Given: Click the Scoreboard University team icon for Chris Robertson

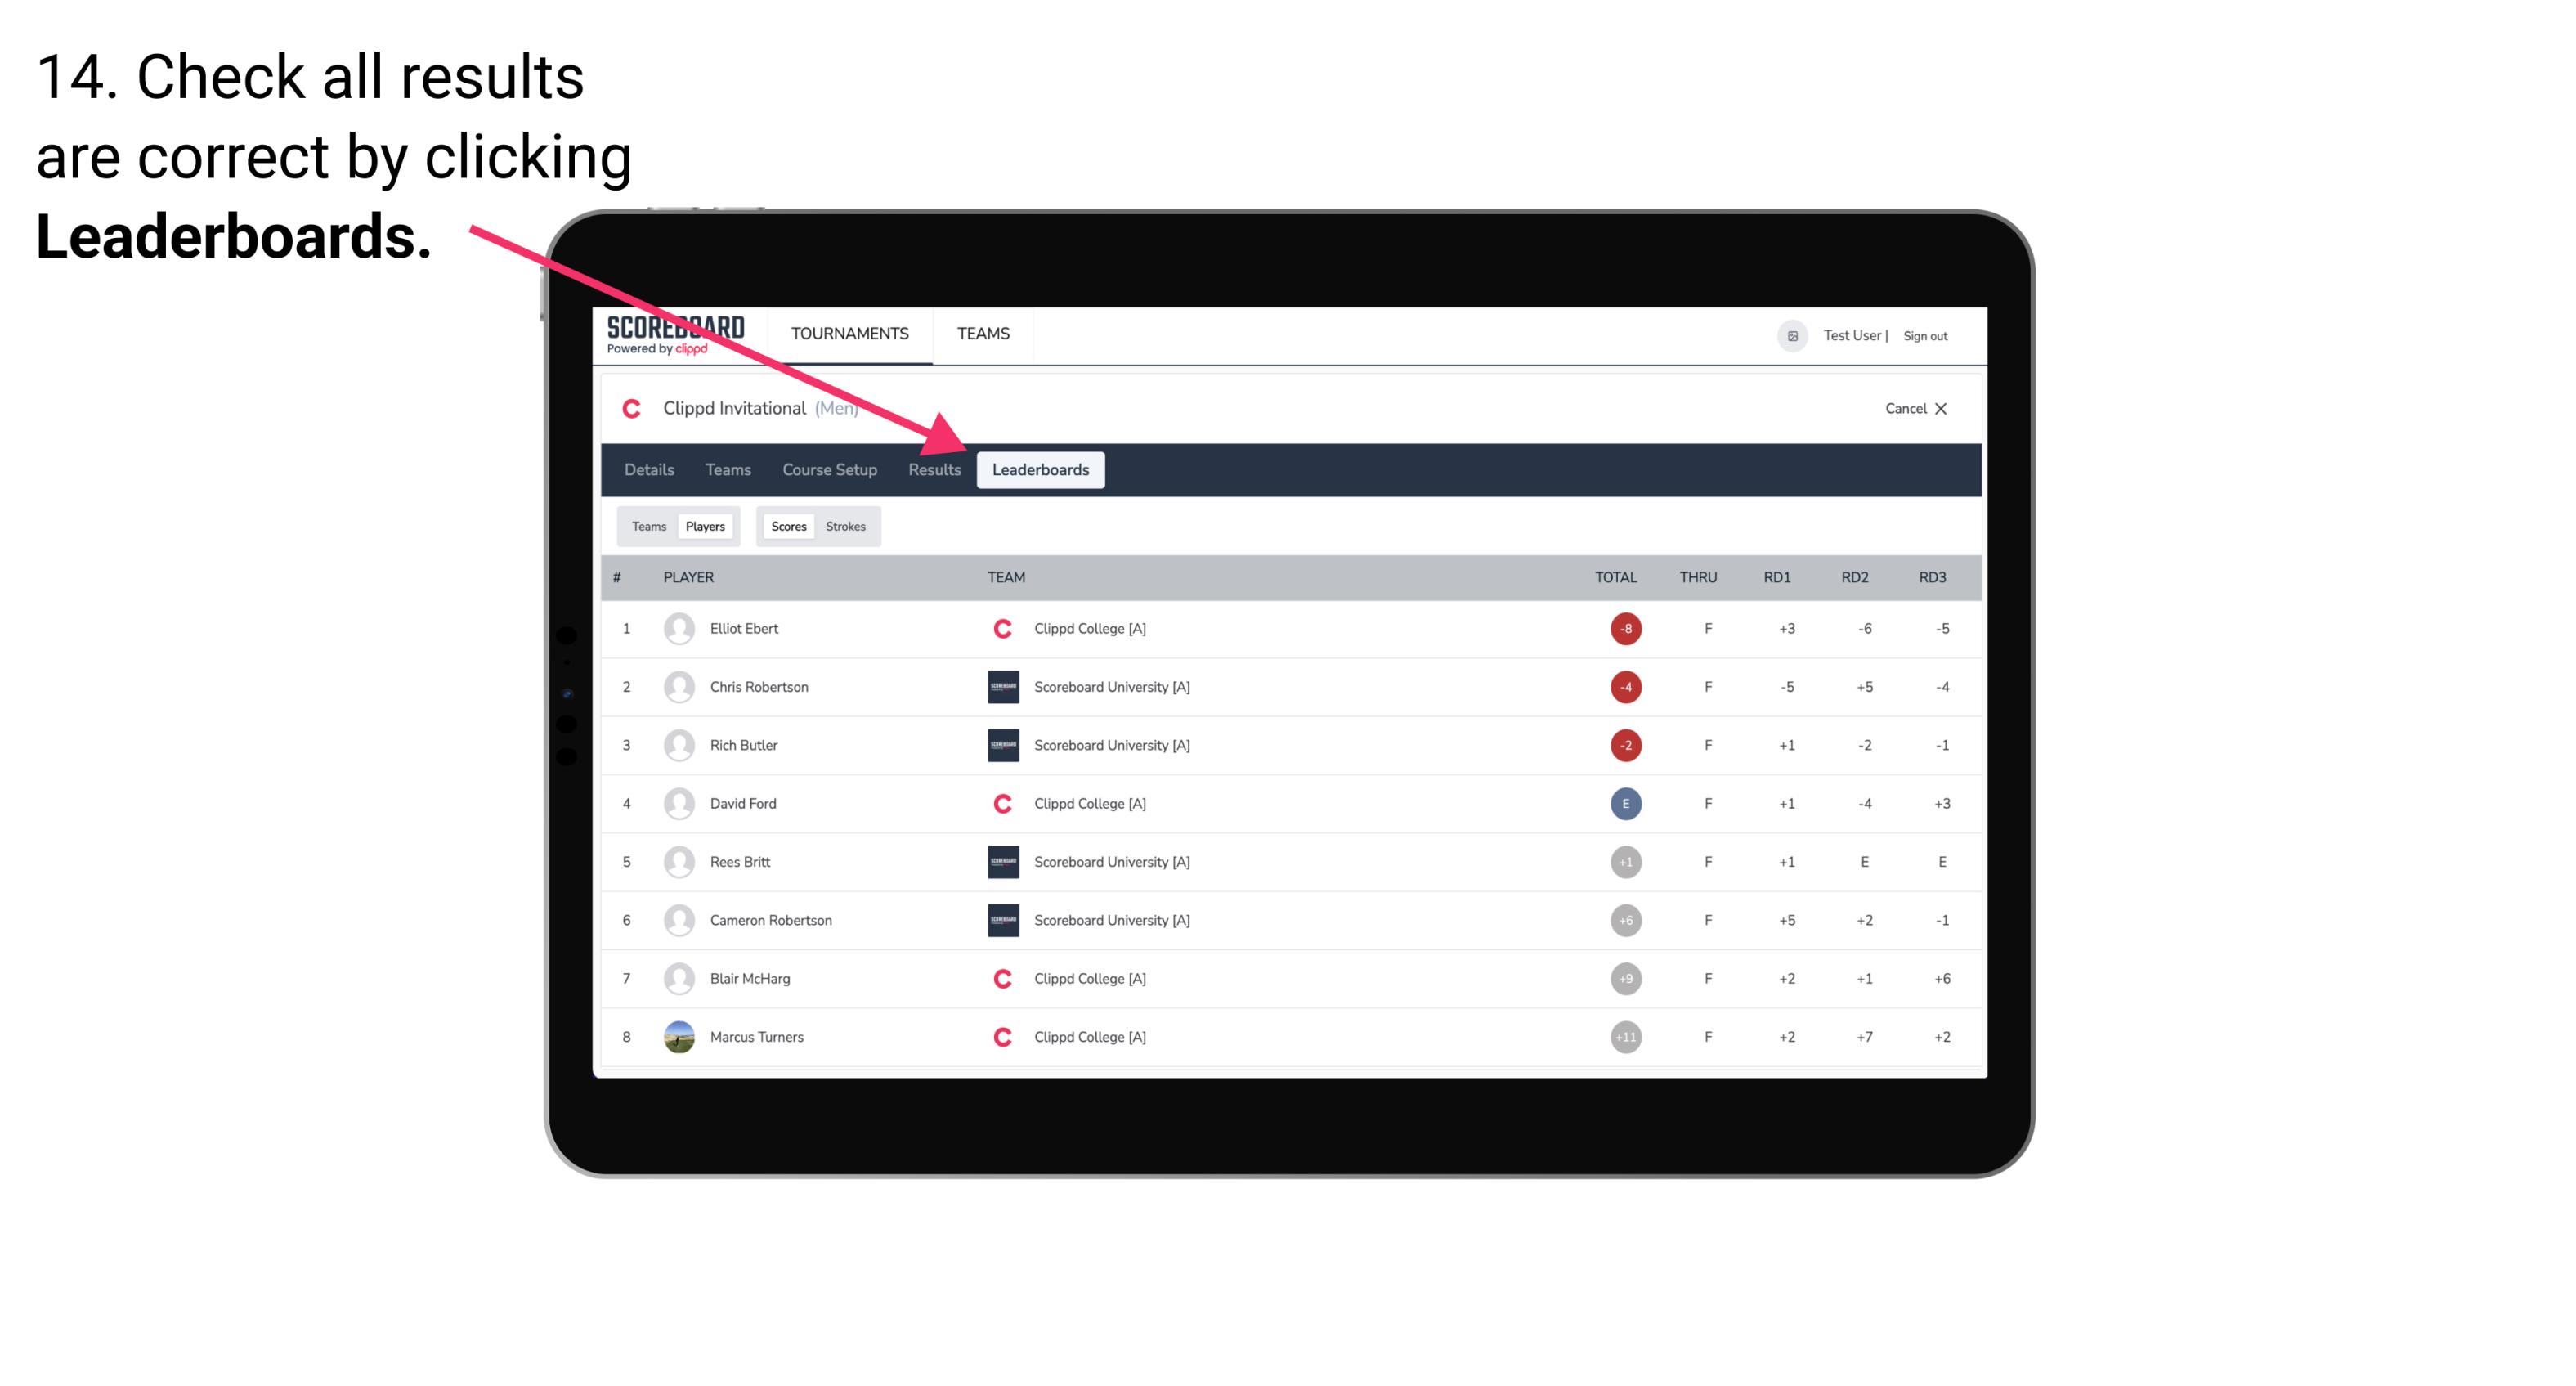Looking at the screenshot, I should (1000, 686).
